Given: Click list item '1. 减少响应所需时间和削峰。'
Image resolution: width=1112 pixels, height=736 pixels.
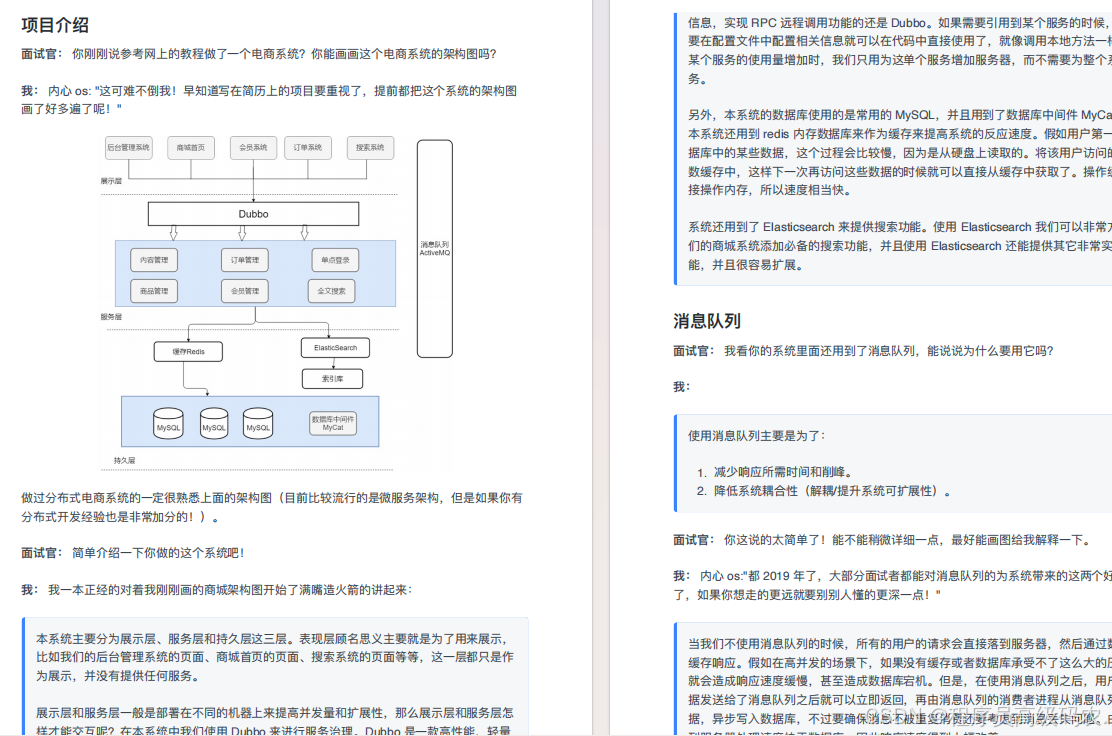Looking at the screenshot, I should 776,472.
